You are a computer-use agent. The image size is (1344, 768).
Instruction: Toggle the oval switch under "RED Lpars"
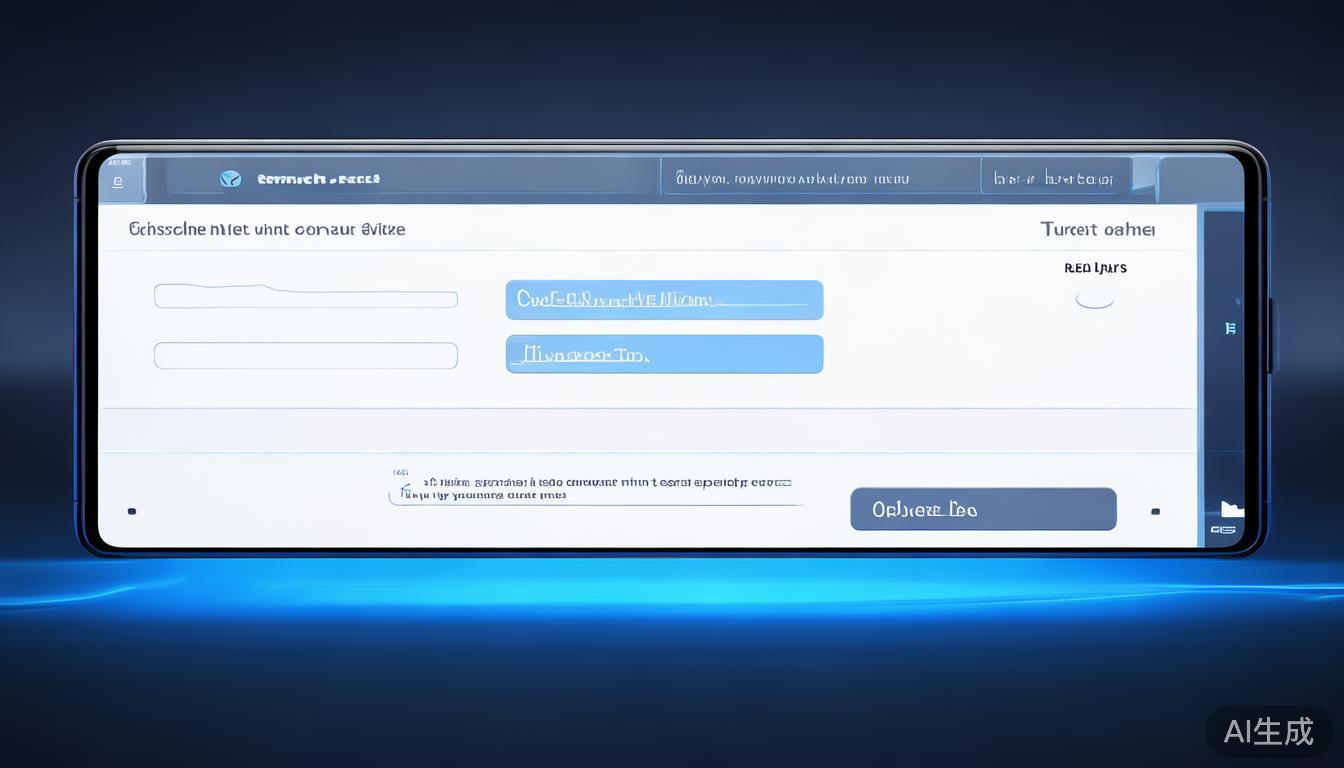[x=1094, y=299]
